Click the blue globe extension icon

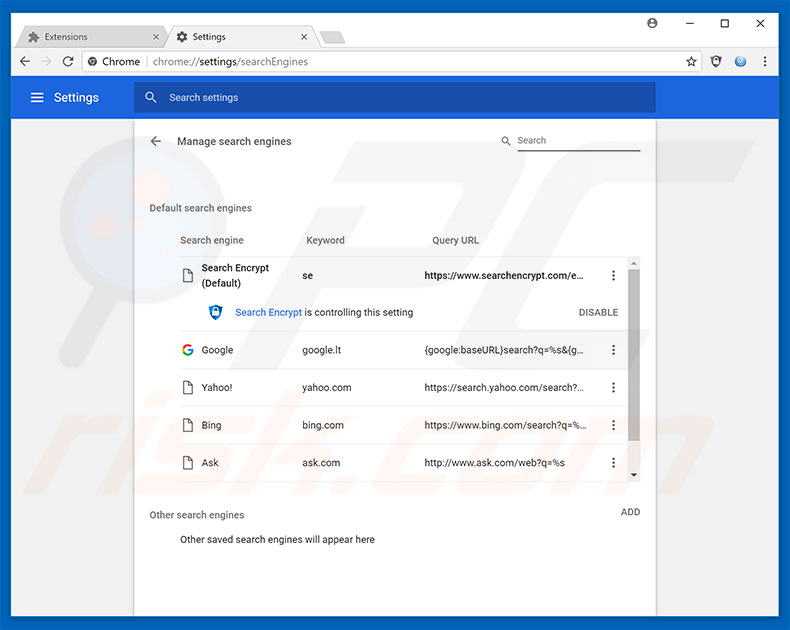pos(740,61)
